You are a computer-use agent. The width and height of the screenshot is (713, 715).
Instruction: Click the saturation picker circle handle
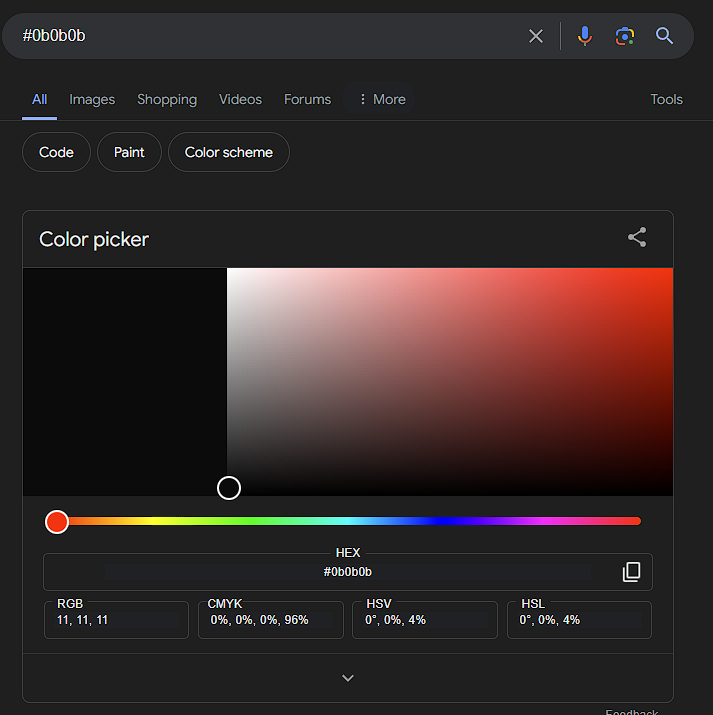point(229,488)
